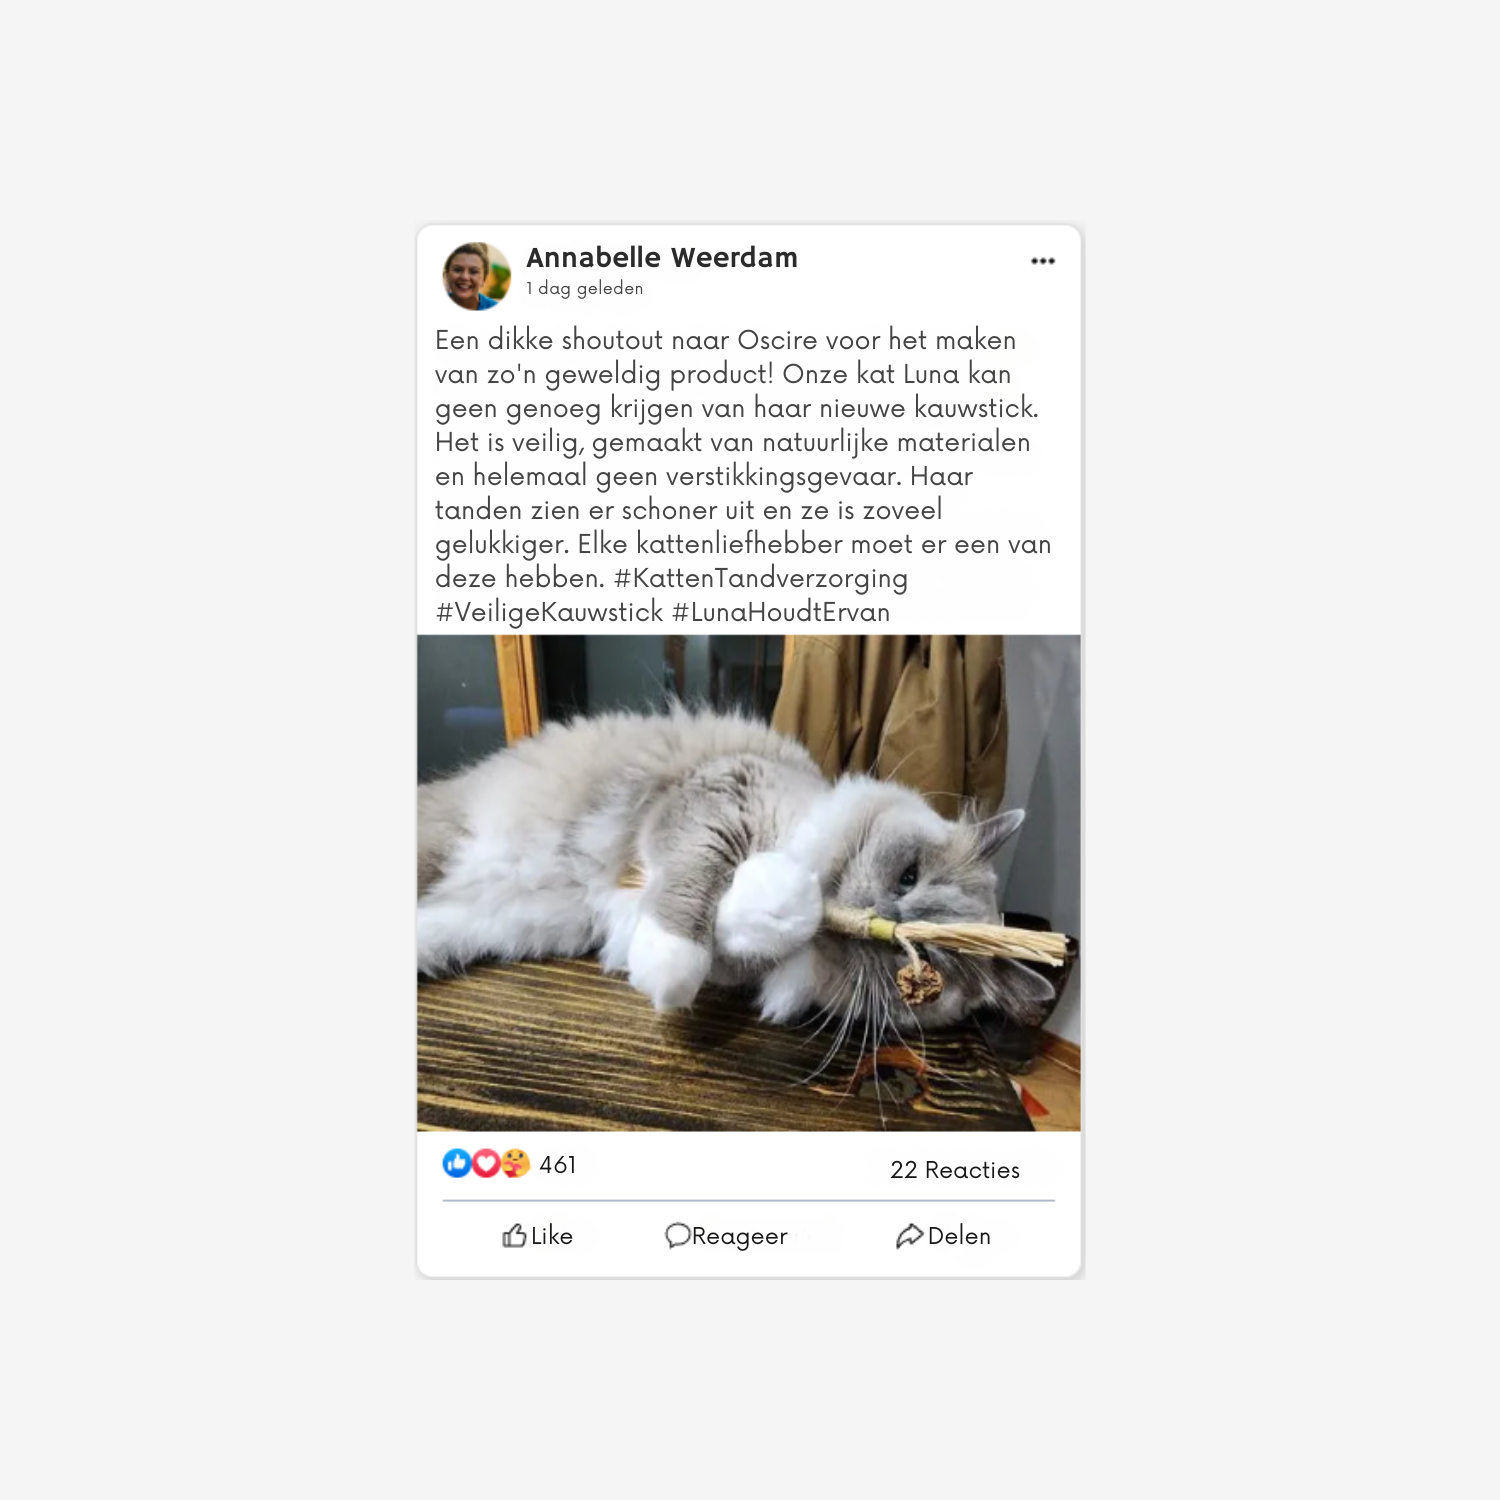Click the speech bubble Reageer icon
1500x1500 pixels.
(677, 1236)
